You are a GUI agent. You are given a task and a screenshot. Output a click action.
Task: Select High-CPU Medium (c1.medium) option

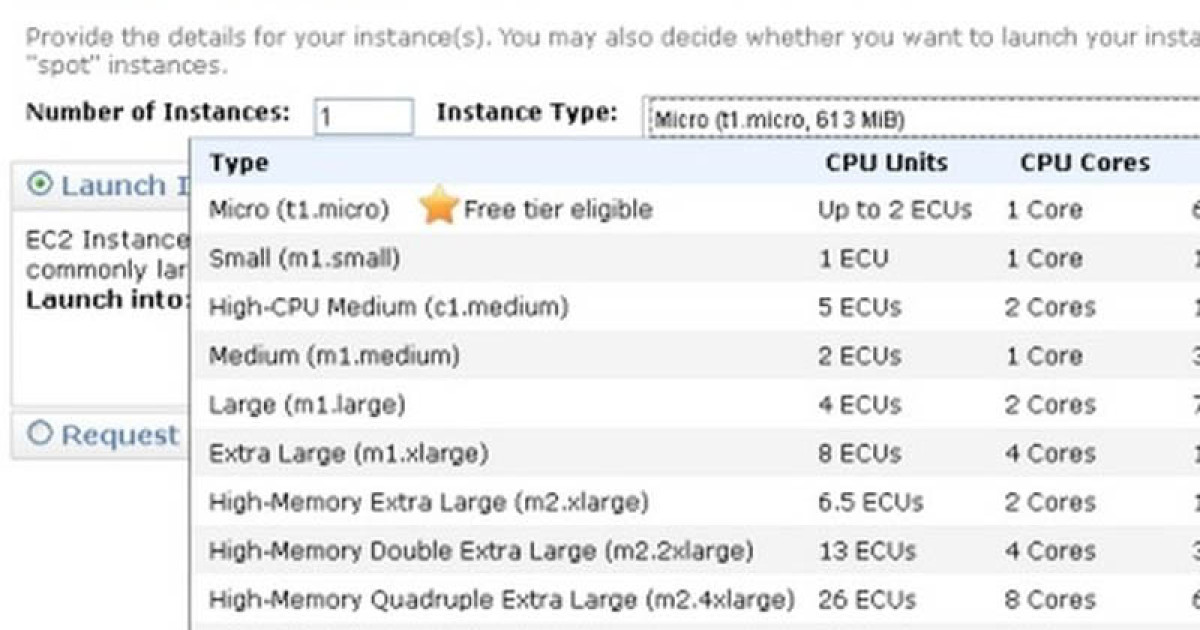click(x=388, y=308)
